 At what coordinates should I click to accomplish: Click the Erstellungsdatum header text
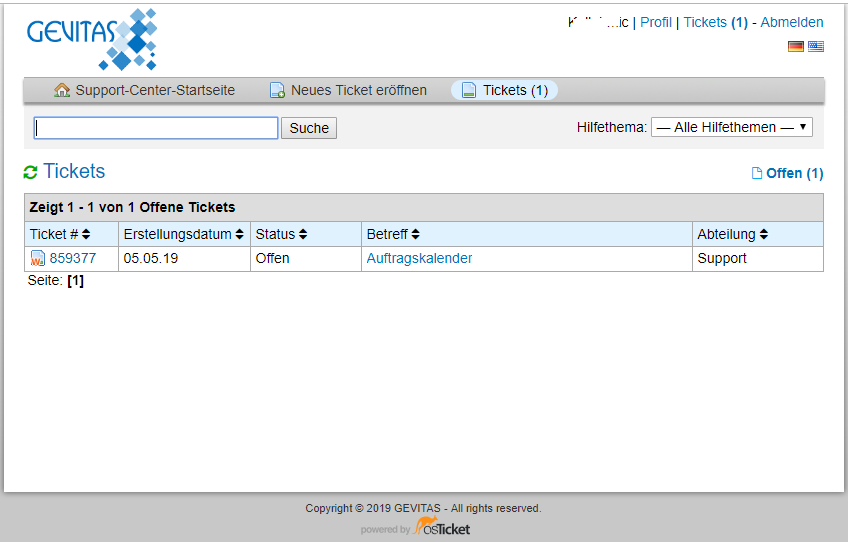tap(177, 234)
